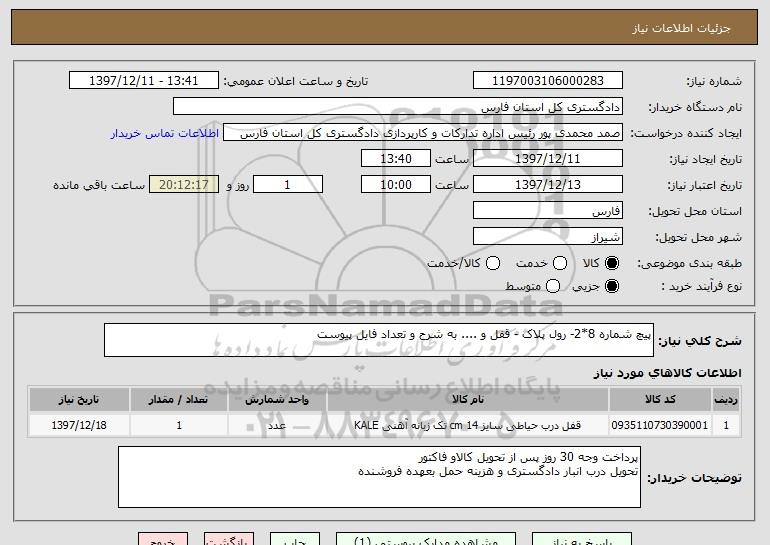Click item code 0935110730390001 cell
The width and height of the screenshot is (770, 545).
(x=660, y=425)
